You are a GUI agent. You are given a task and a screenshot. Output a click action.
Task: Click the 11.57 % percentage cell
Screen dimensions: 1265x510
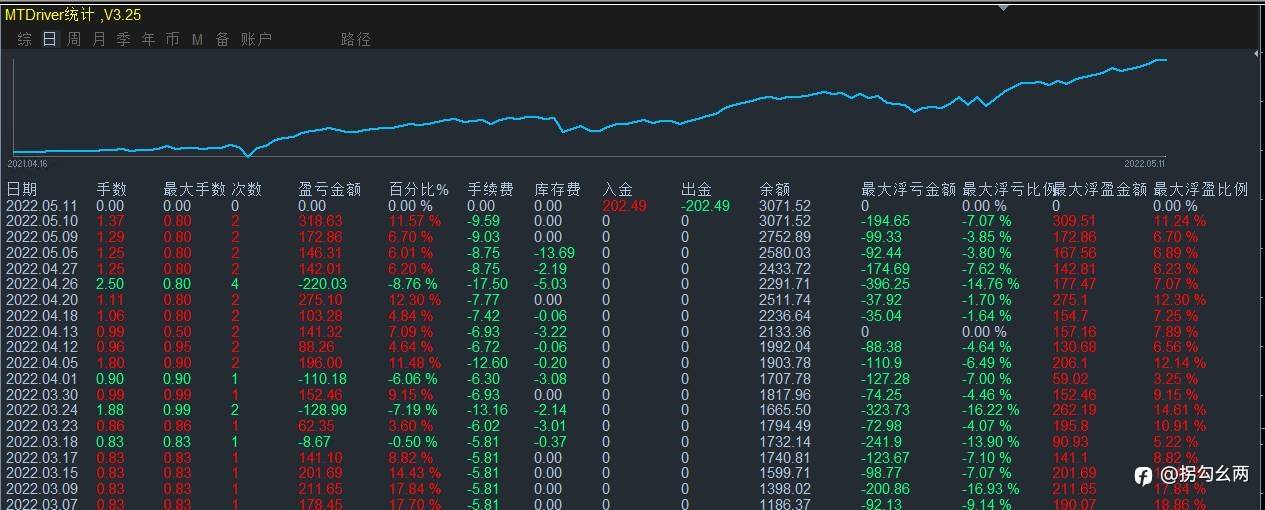point(413,221)
